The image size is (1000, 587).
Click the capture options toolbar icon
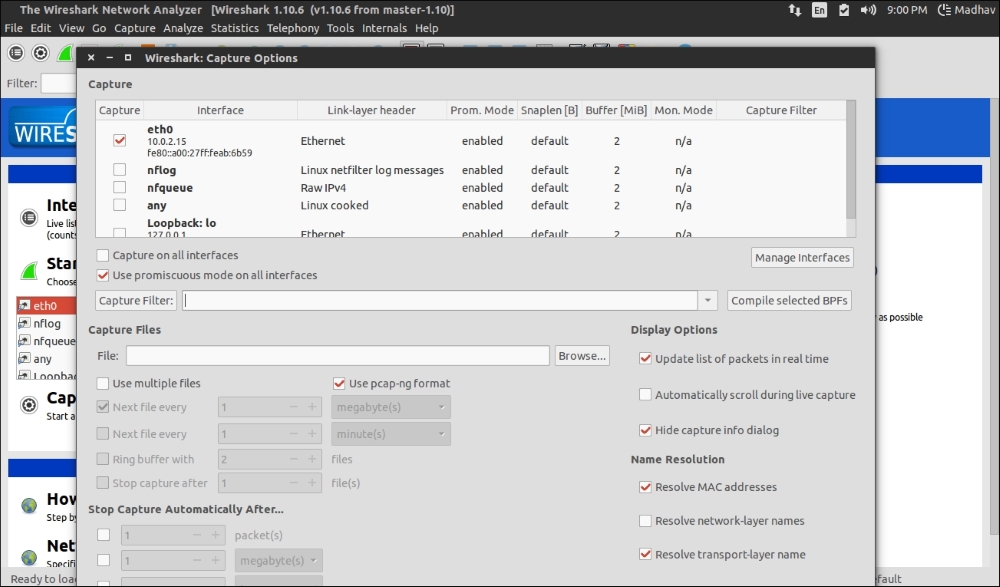click(40, 53)
